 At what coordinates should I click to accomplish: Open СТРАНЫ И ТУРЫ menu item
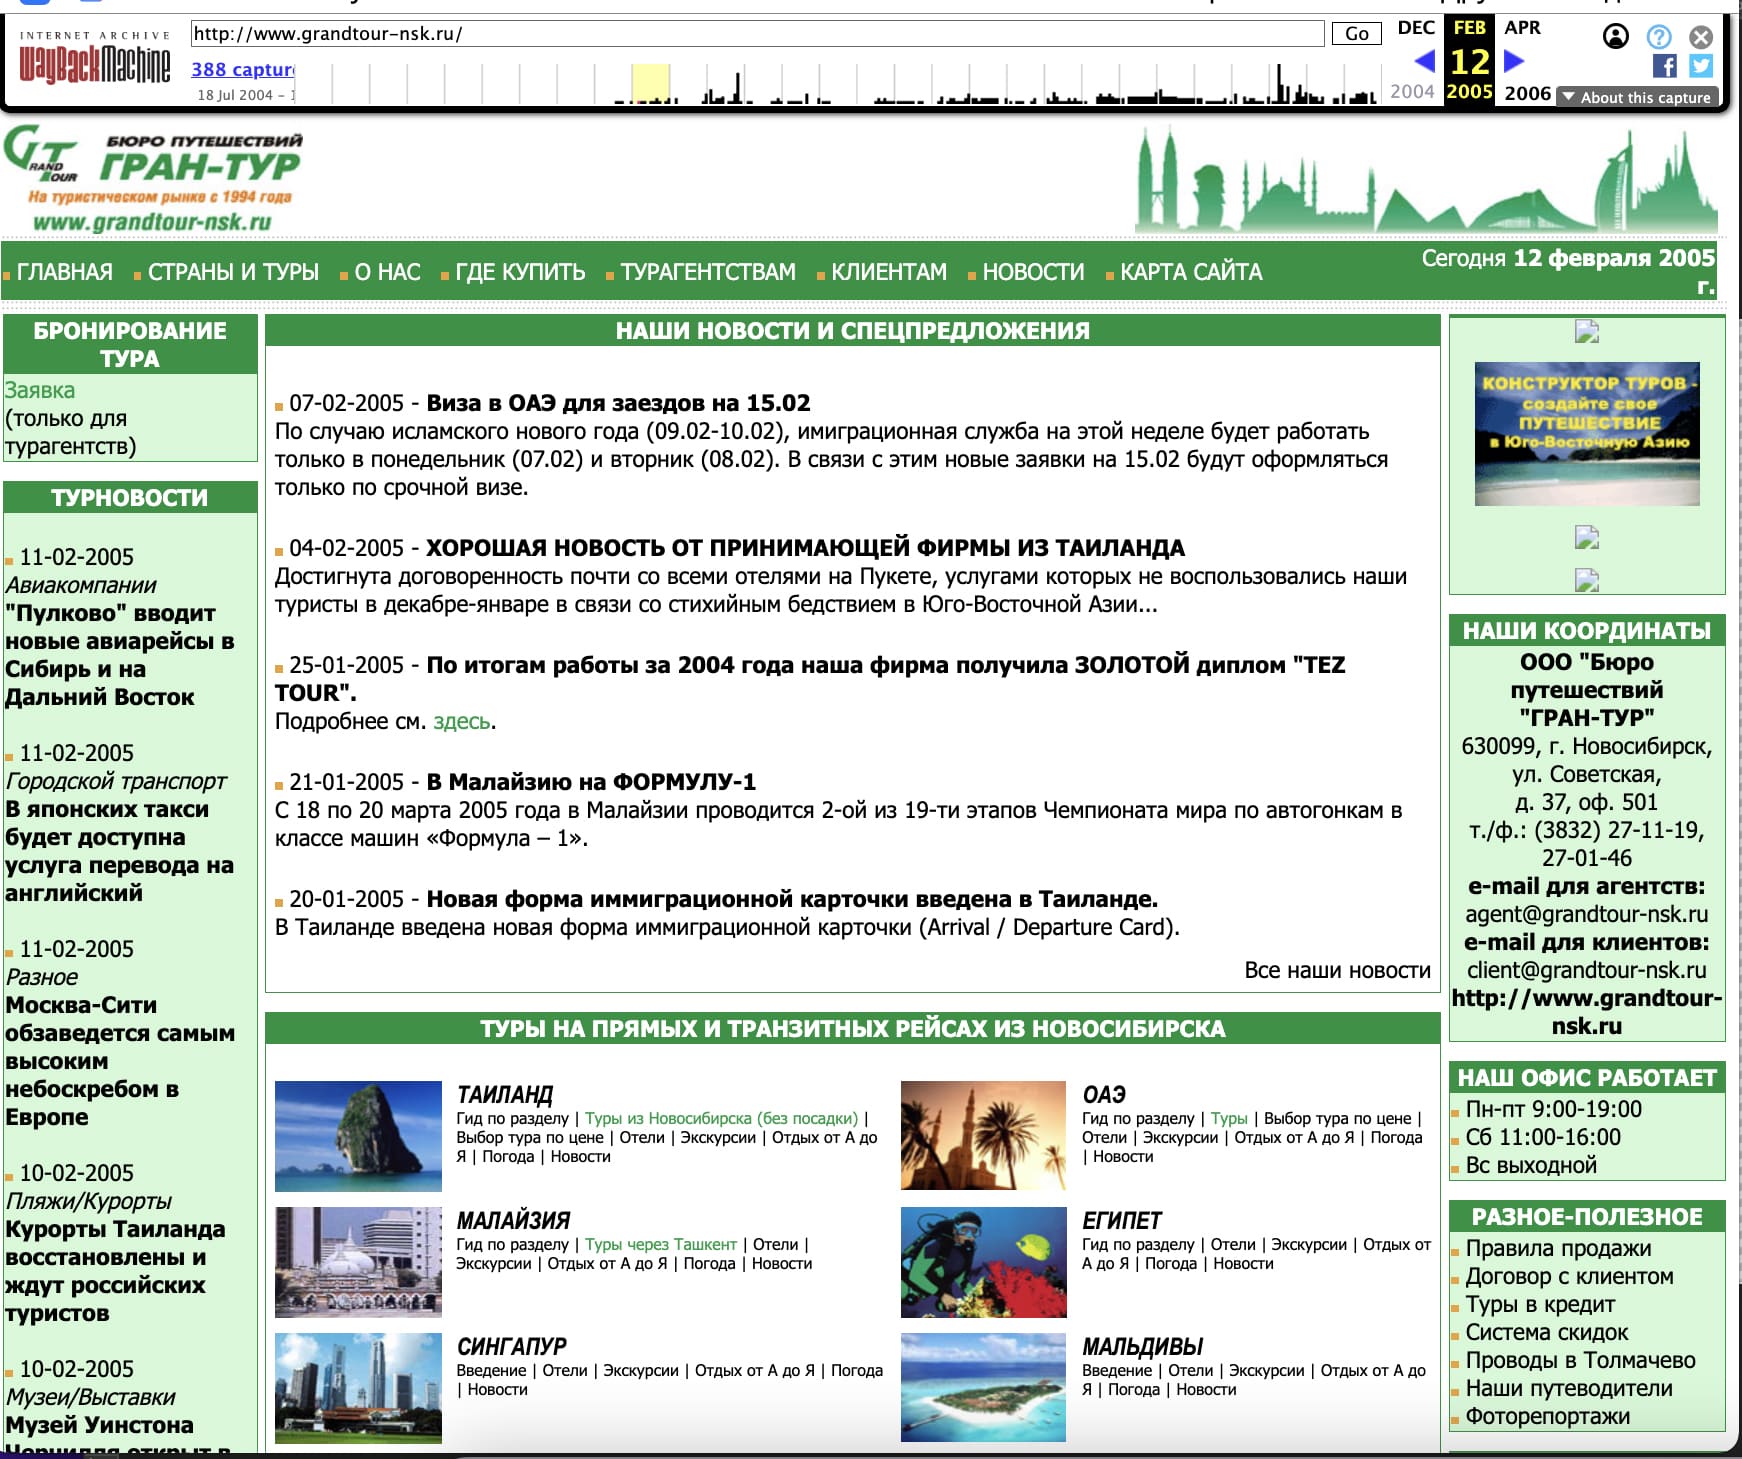pos(233,272)
